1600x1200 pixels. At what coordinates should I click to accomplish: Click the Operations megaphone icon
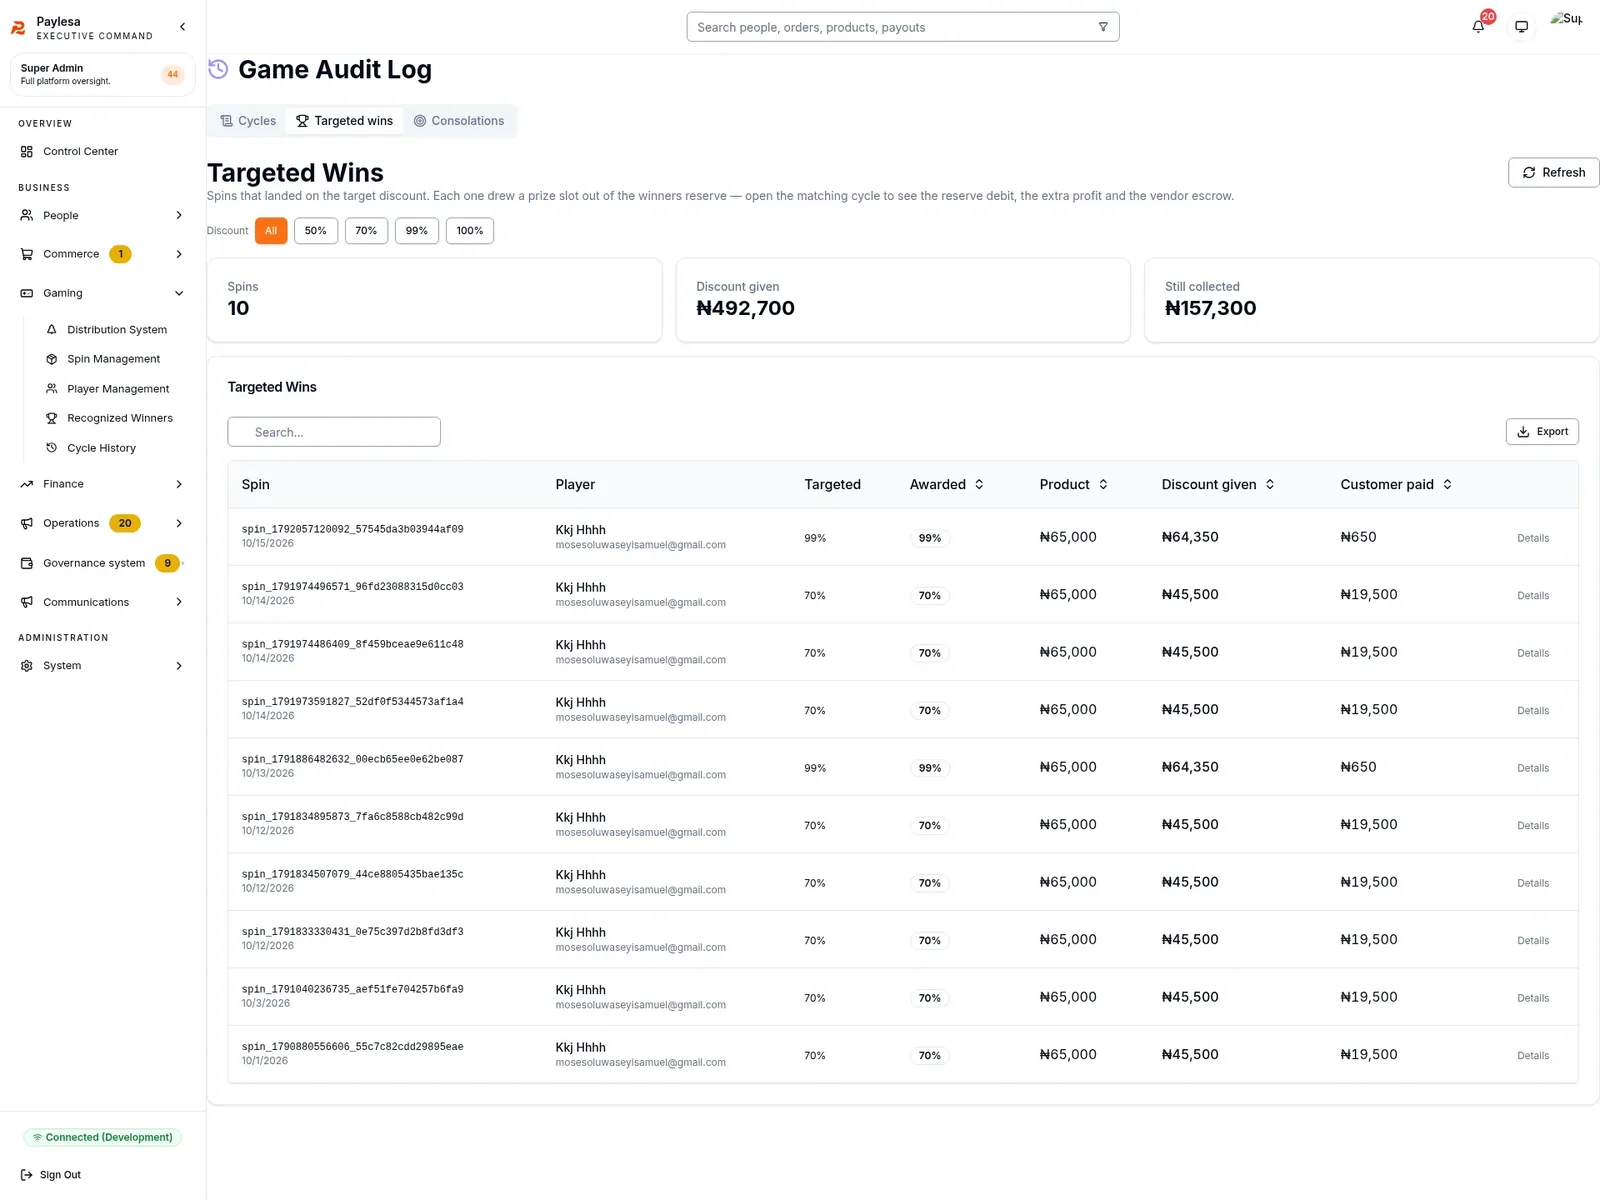tap(27, 523)
